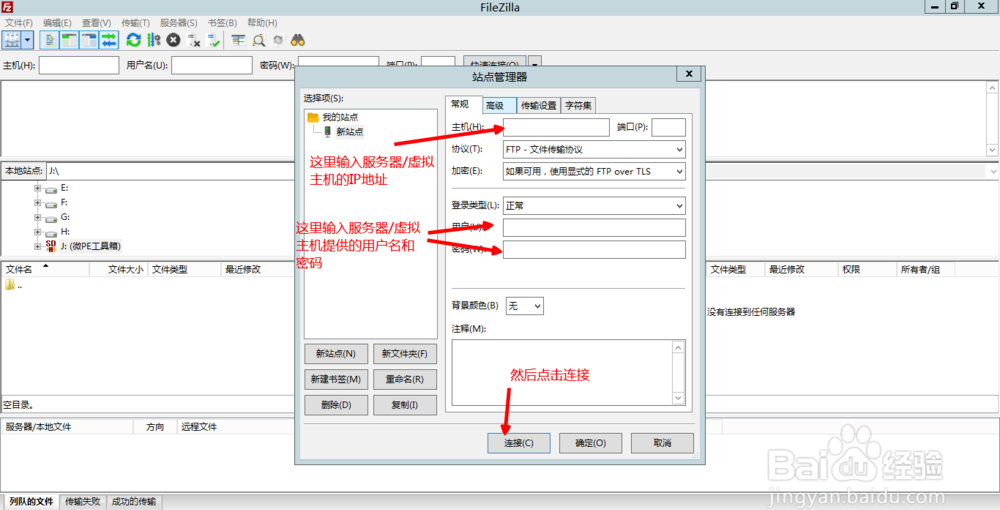
Task: Open the 协议(T) protocol dropdown
Action: pyautogui.click(x=594, y=149)
